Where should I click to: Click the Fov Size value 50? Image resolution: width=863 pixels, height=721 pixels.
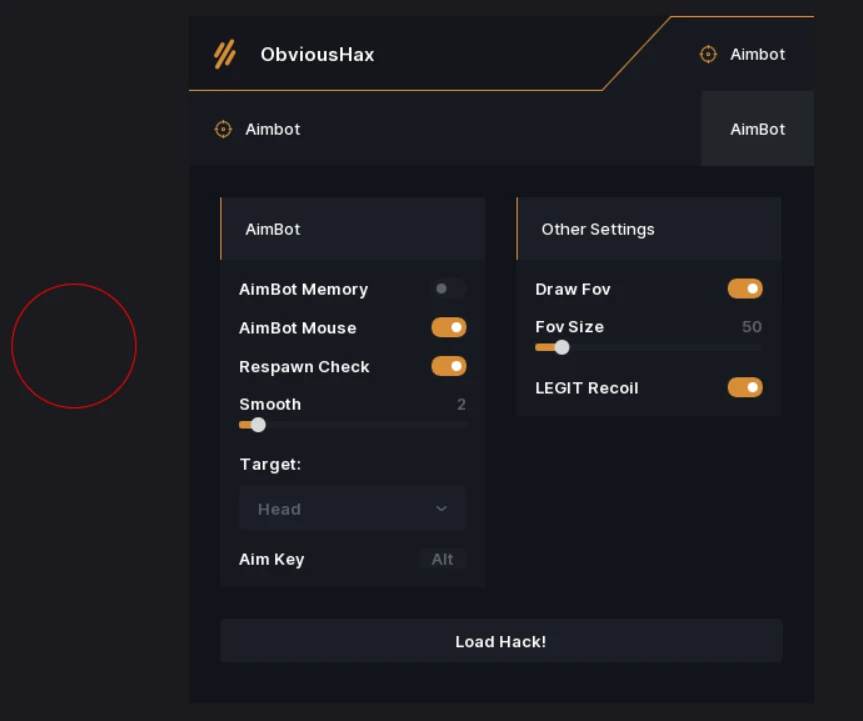point(751,327)
